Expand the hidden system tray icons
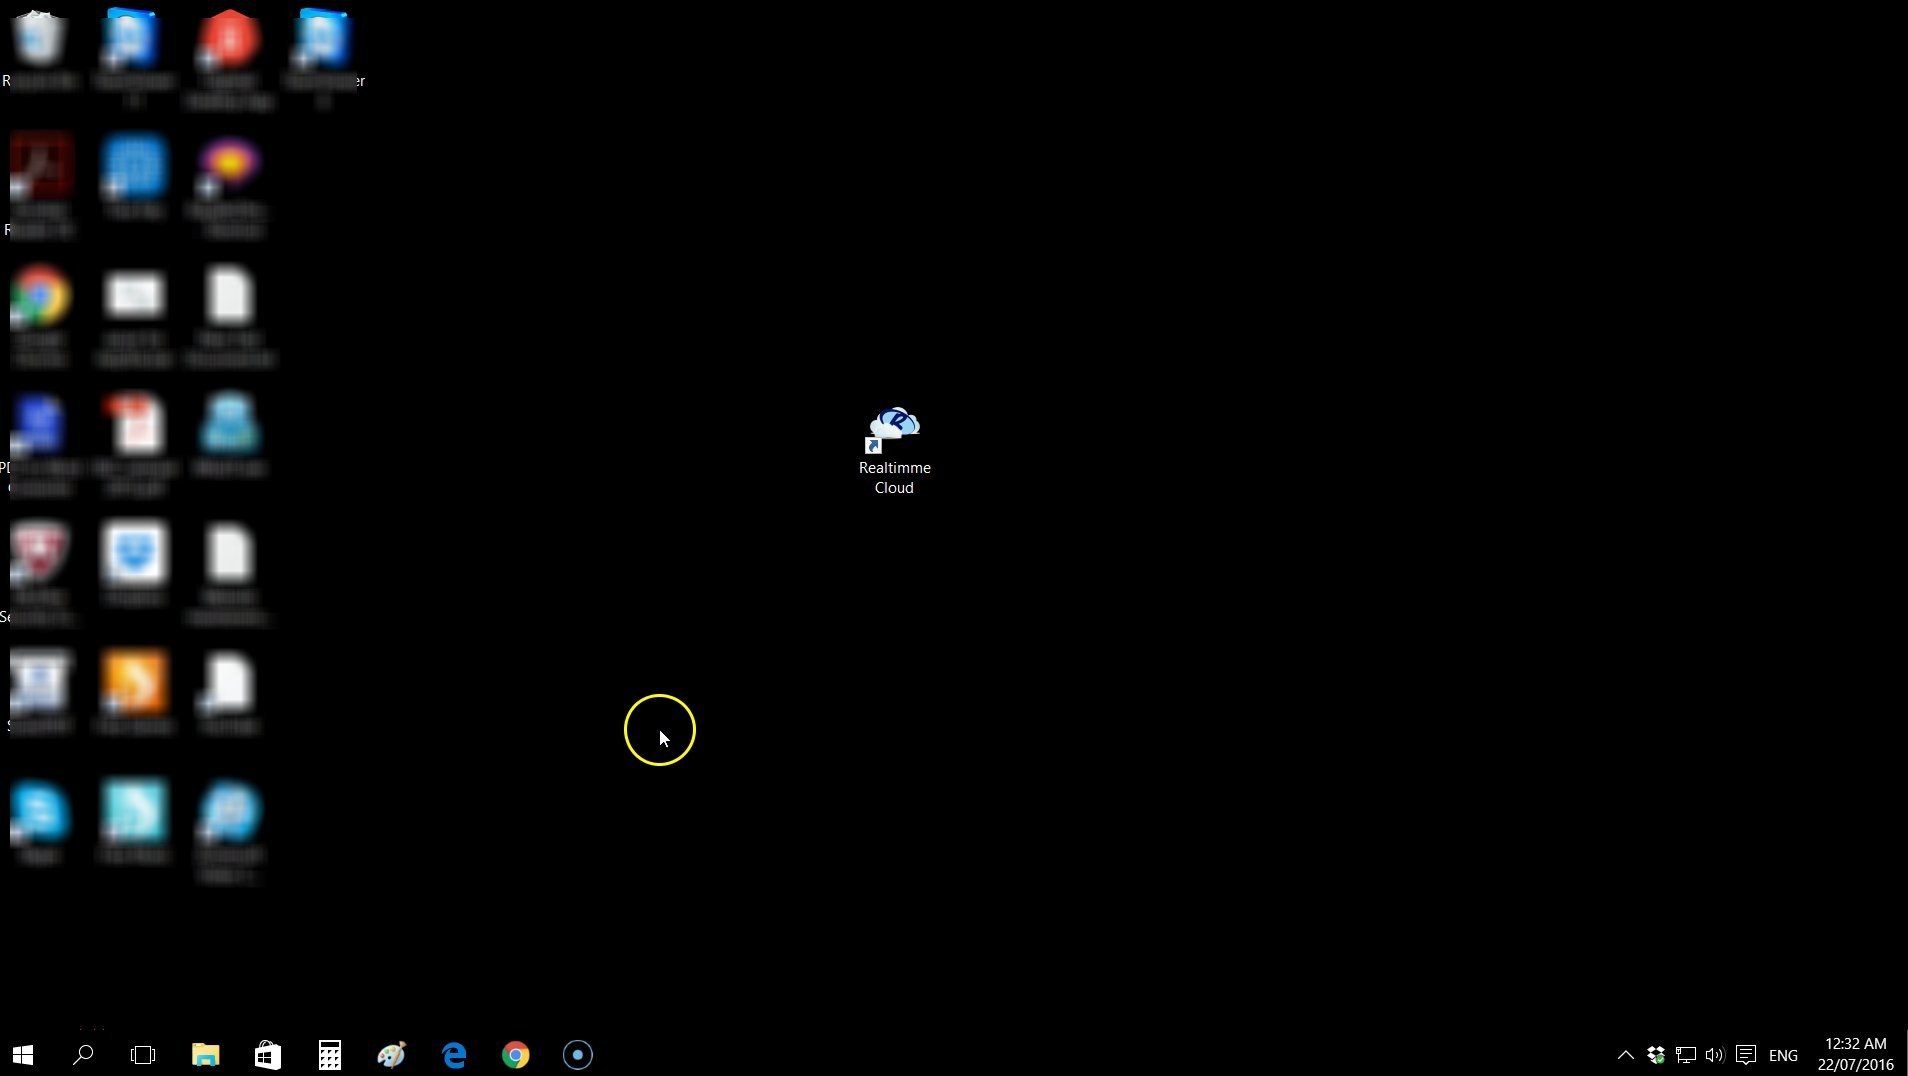1908x1076 pixels. [x=1625, y=1054]
